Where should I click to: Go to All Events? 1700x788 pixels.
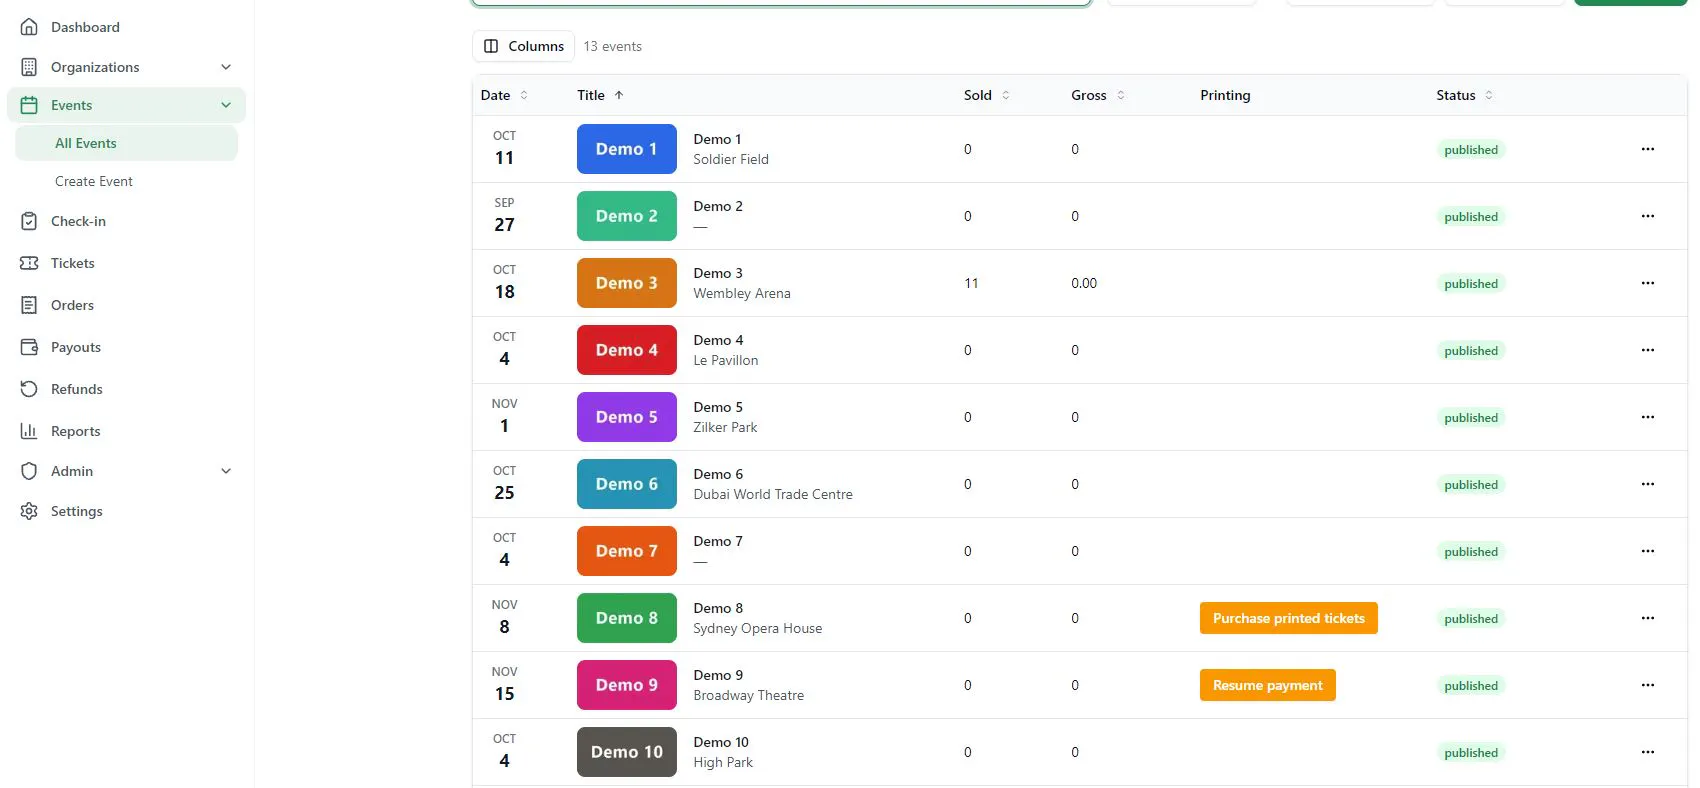[x=127, y=143]
